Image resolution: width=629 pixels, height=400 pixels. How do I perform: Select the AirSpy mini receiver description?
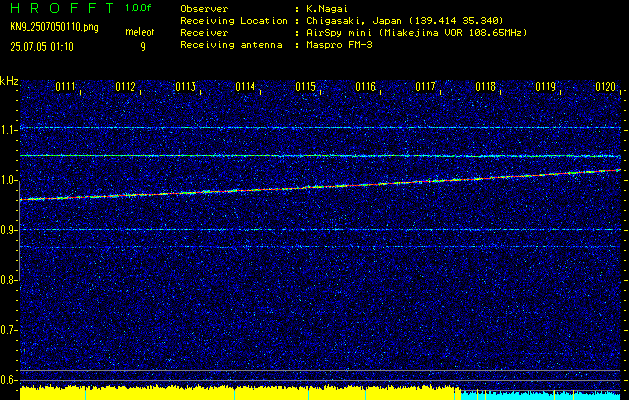coord(416,32)
